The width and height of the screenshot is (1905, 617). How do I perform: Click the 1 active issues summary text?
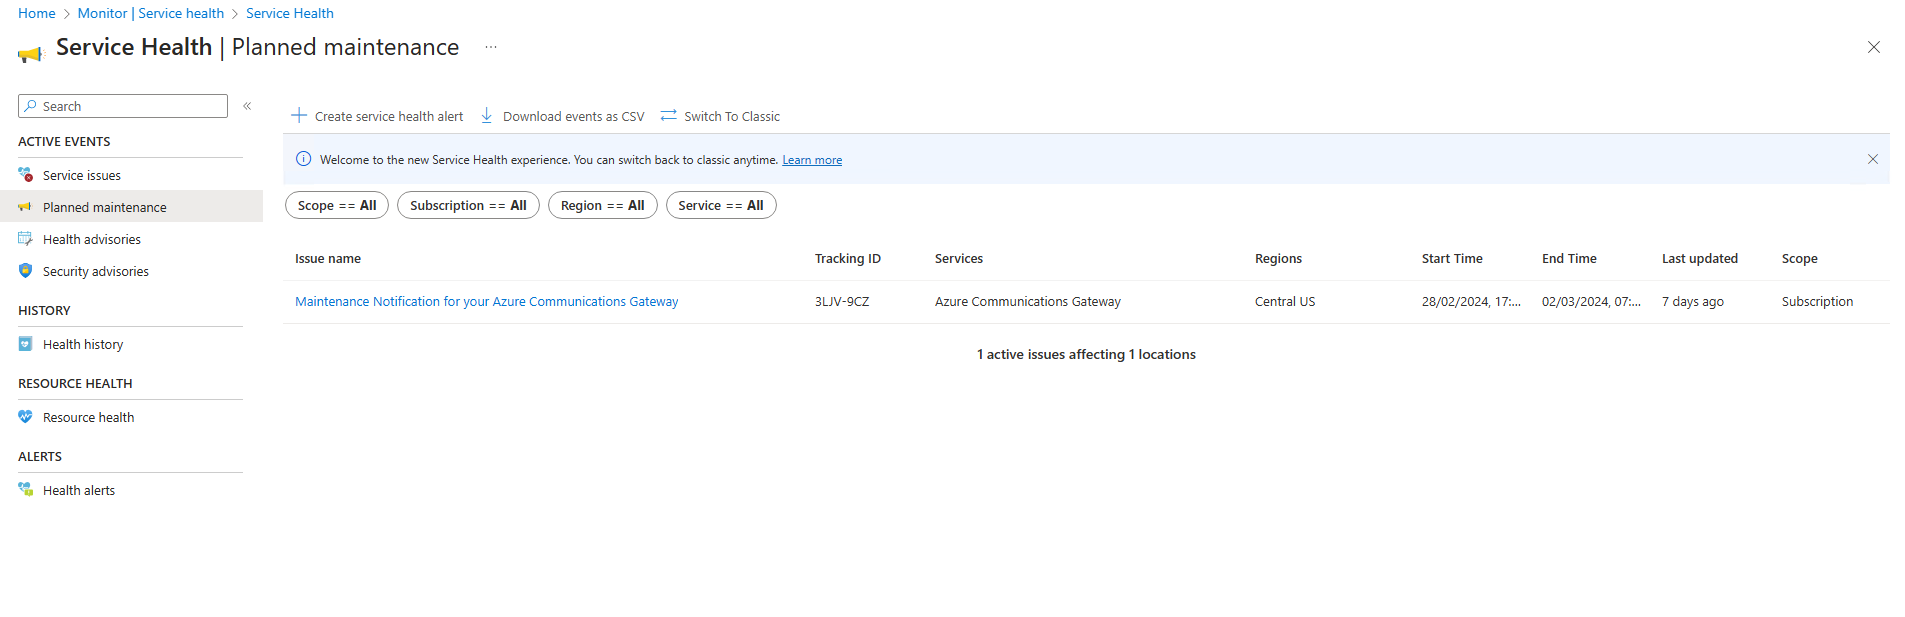pos(1086,354)
